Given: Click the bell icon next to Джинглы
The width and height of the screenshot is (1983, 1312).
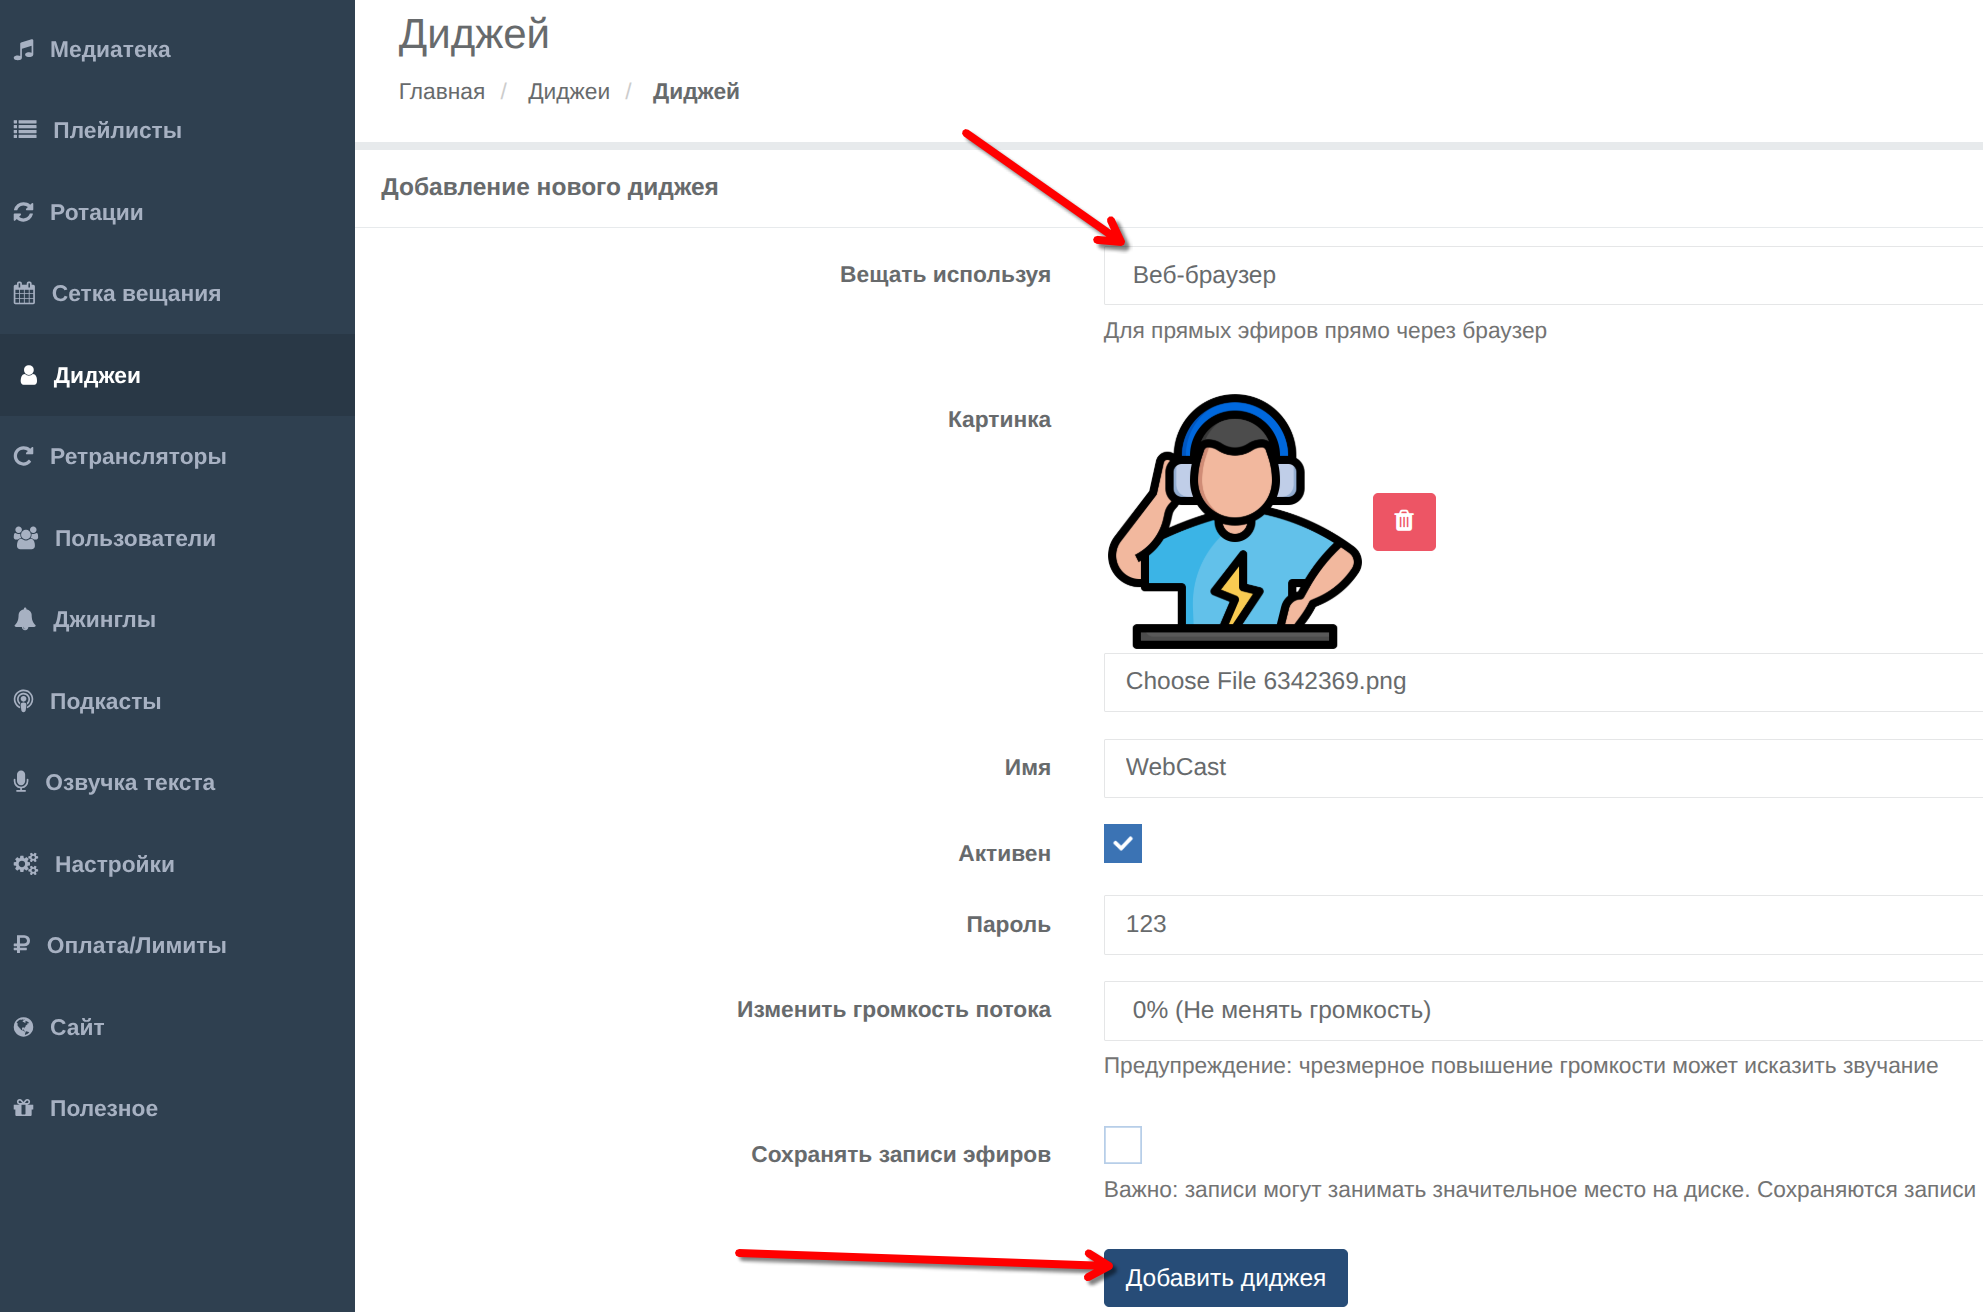Looking at the screenshot, I should point(25,619).
